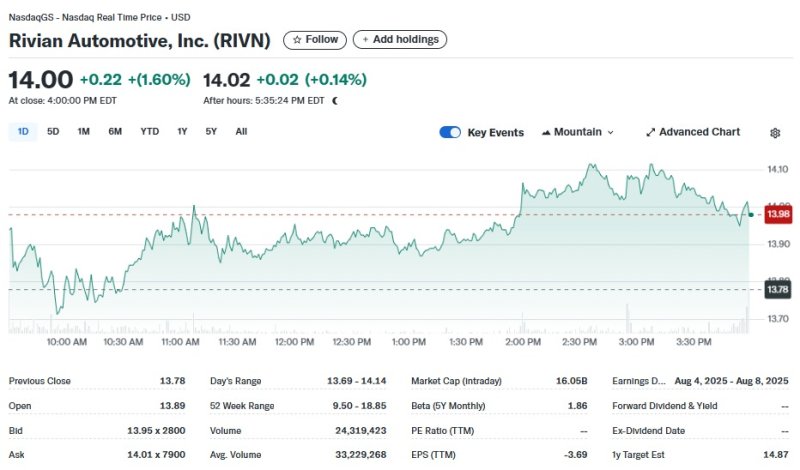Viewport: 800px width, 470px height.
Task: Select the 1D time range tab
Action: pos(23,132)
